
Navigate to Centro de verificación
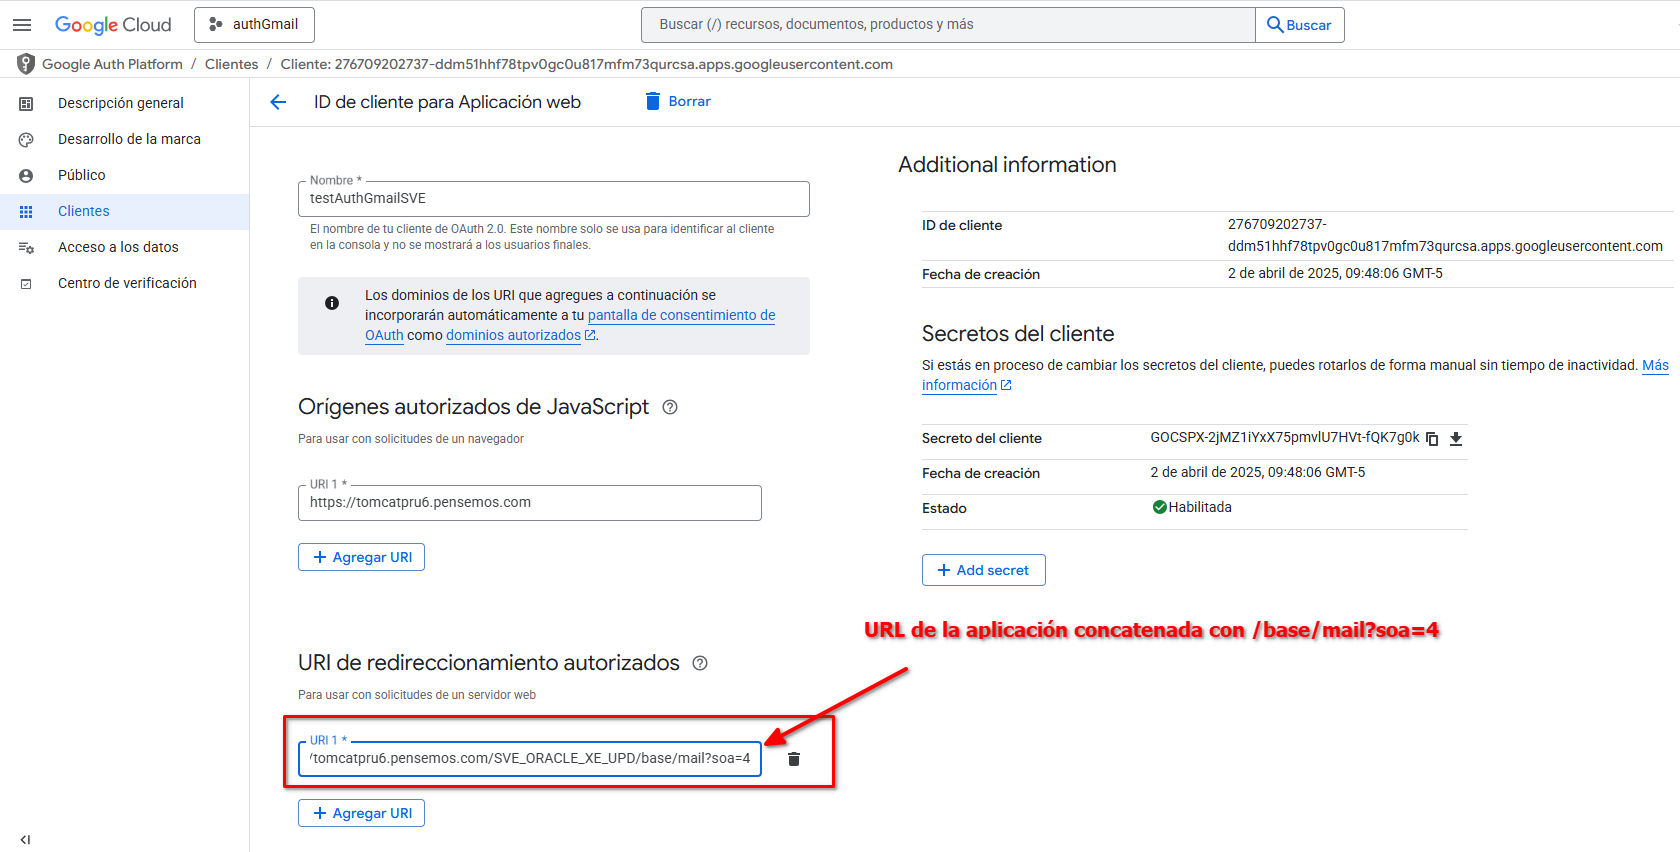(x=127, y=283)
